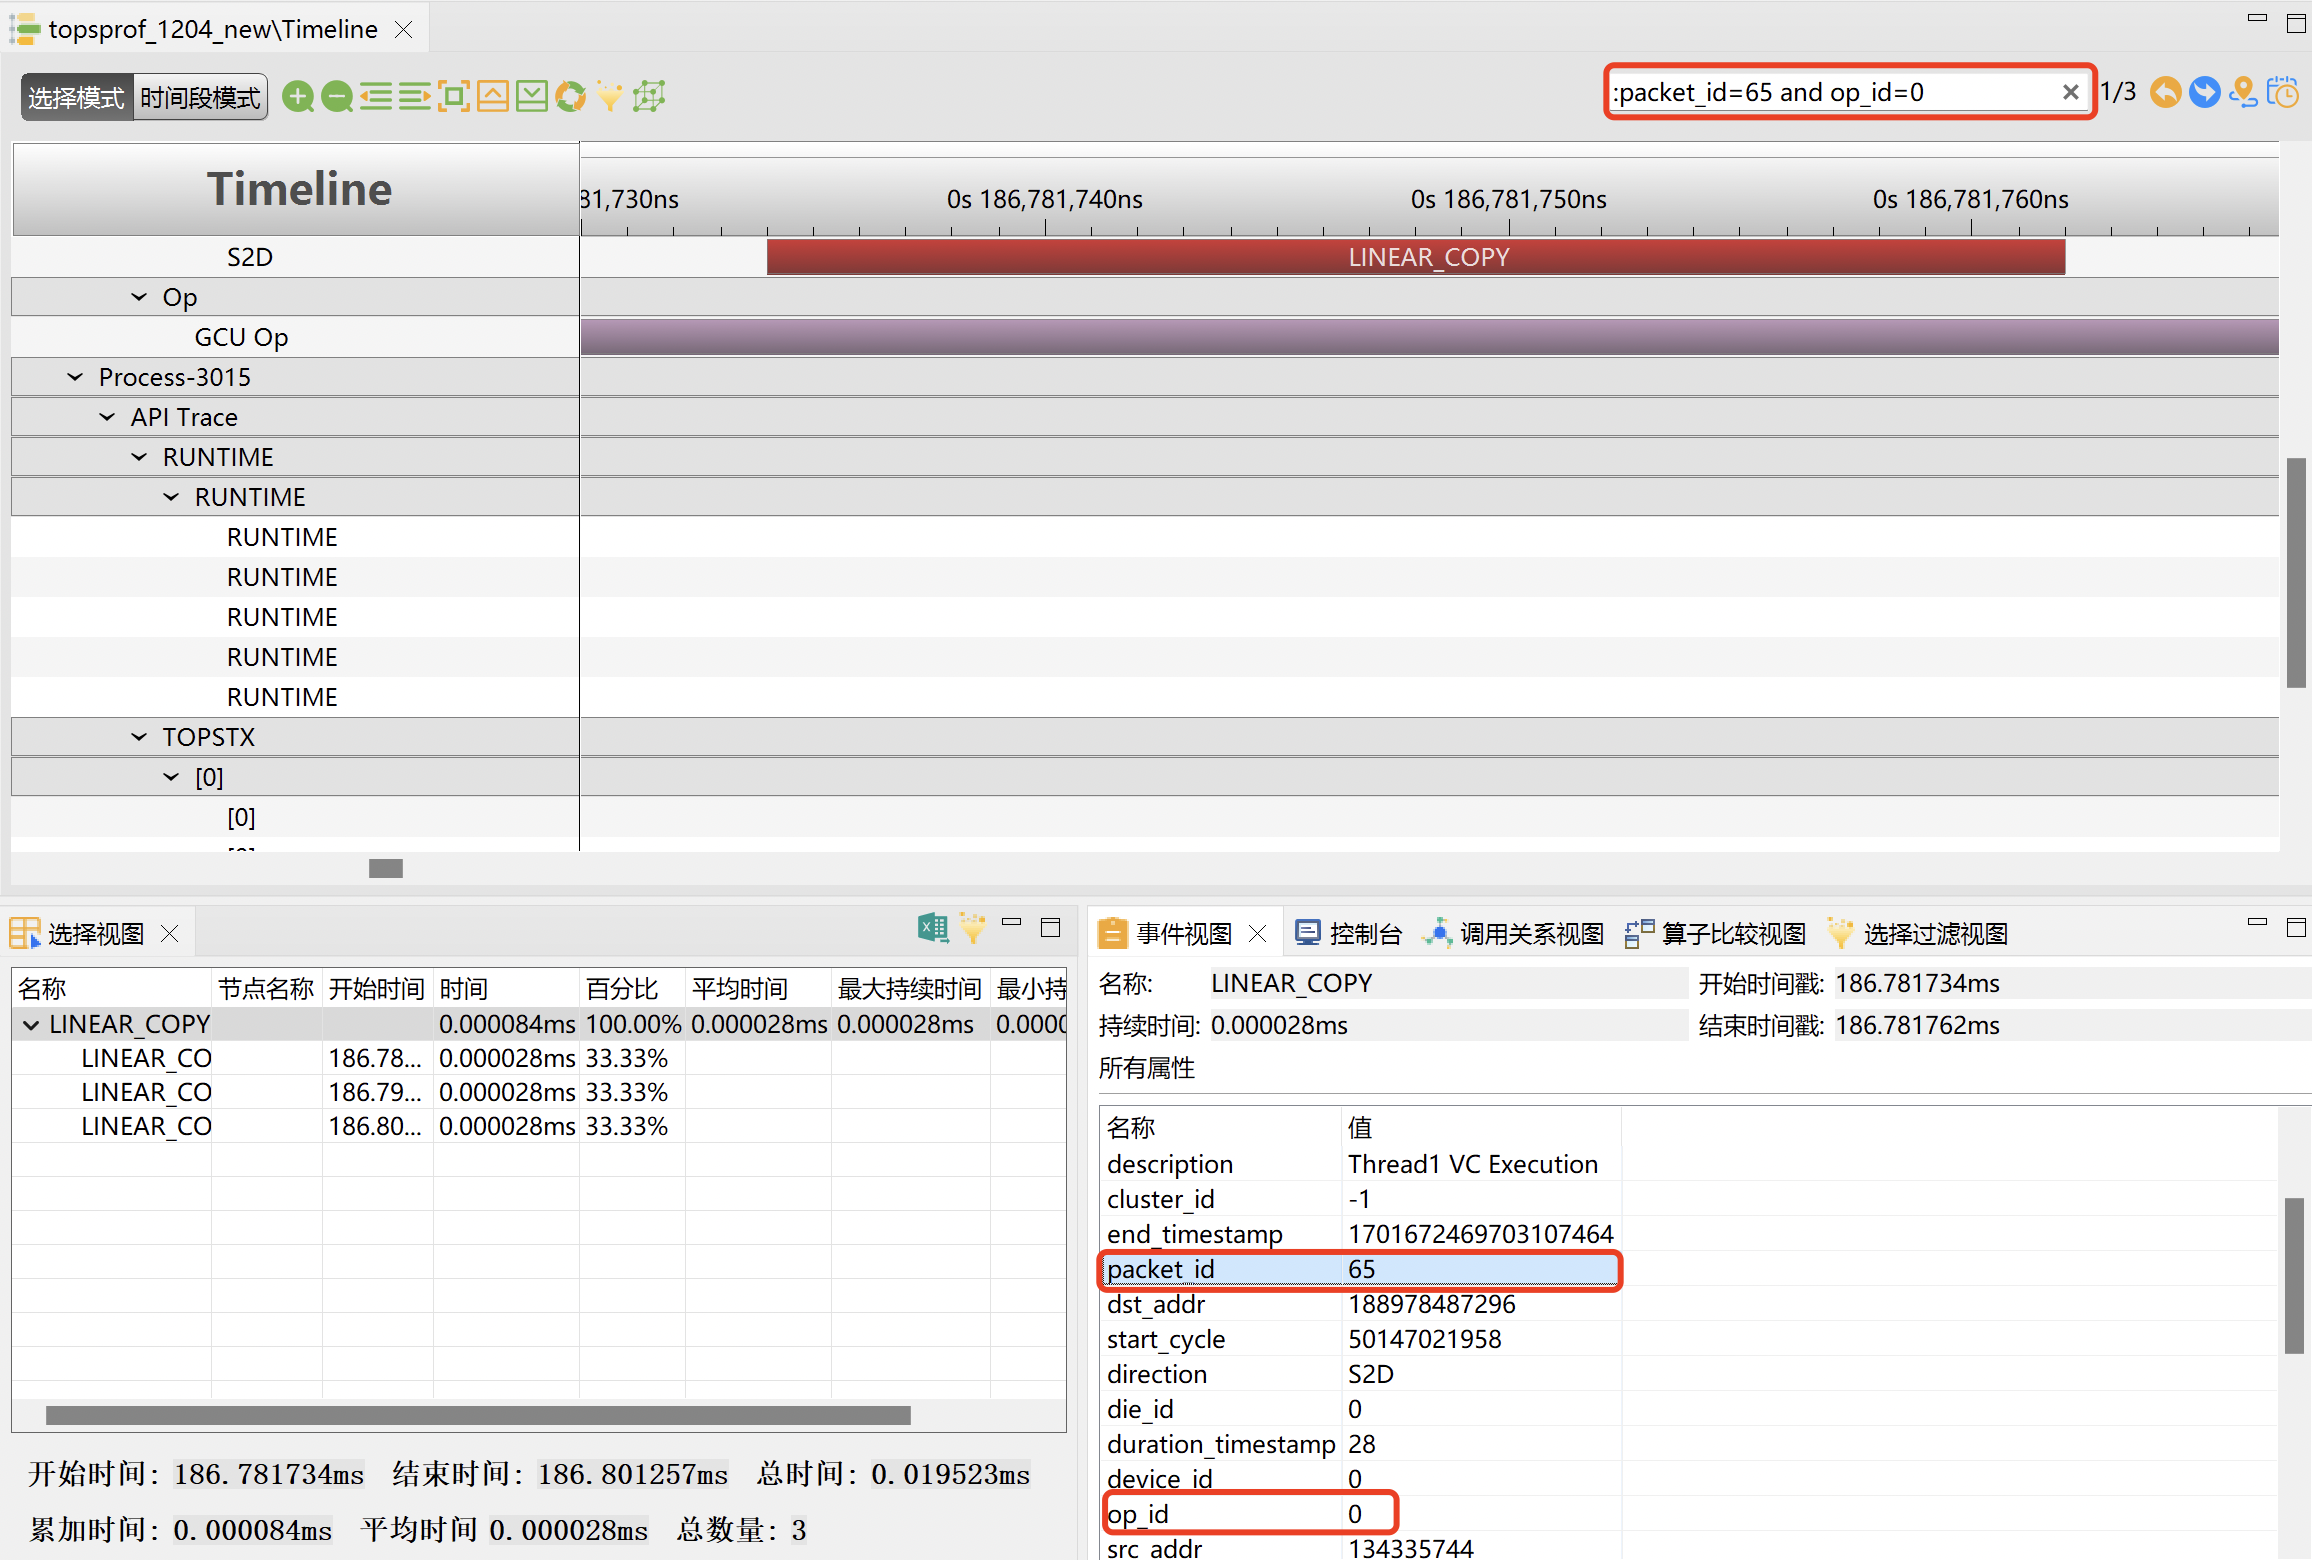Zoom out of the timeline
2312x1560 pixels.
click(x=337, y=97)
